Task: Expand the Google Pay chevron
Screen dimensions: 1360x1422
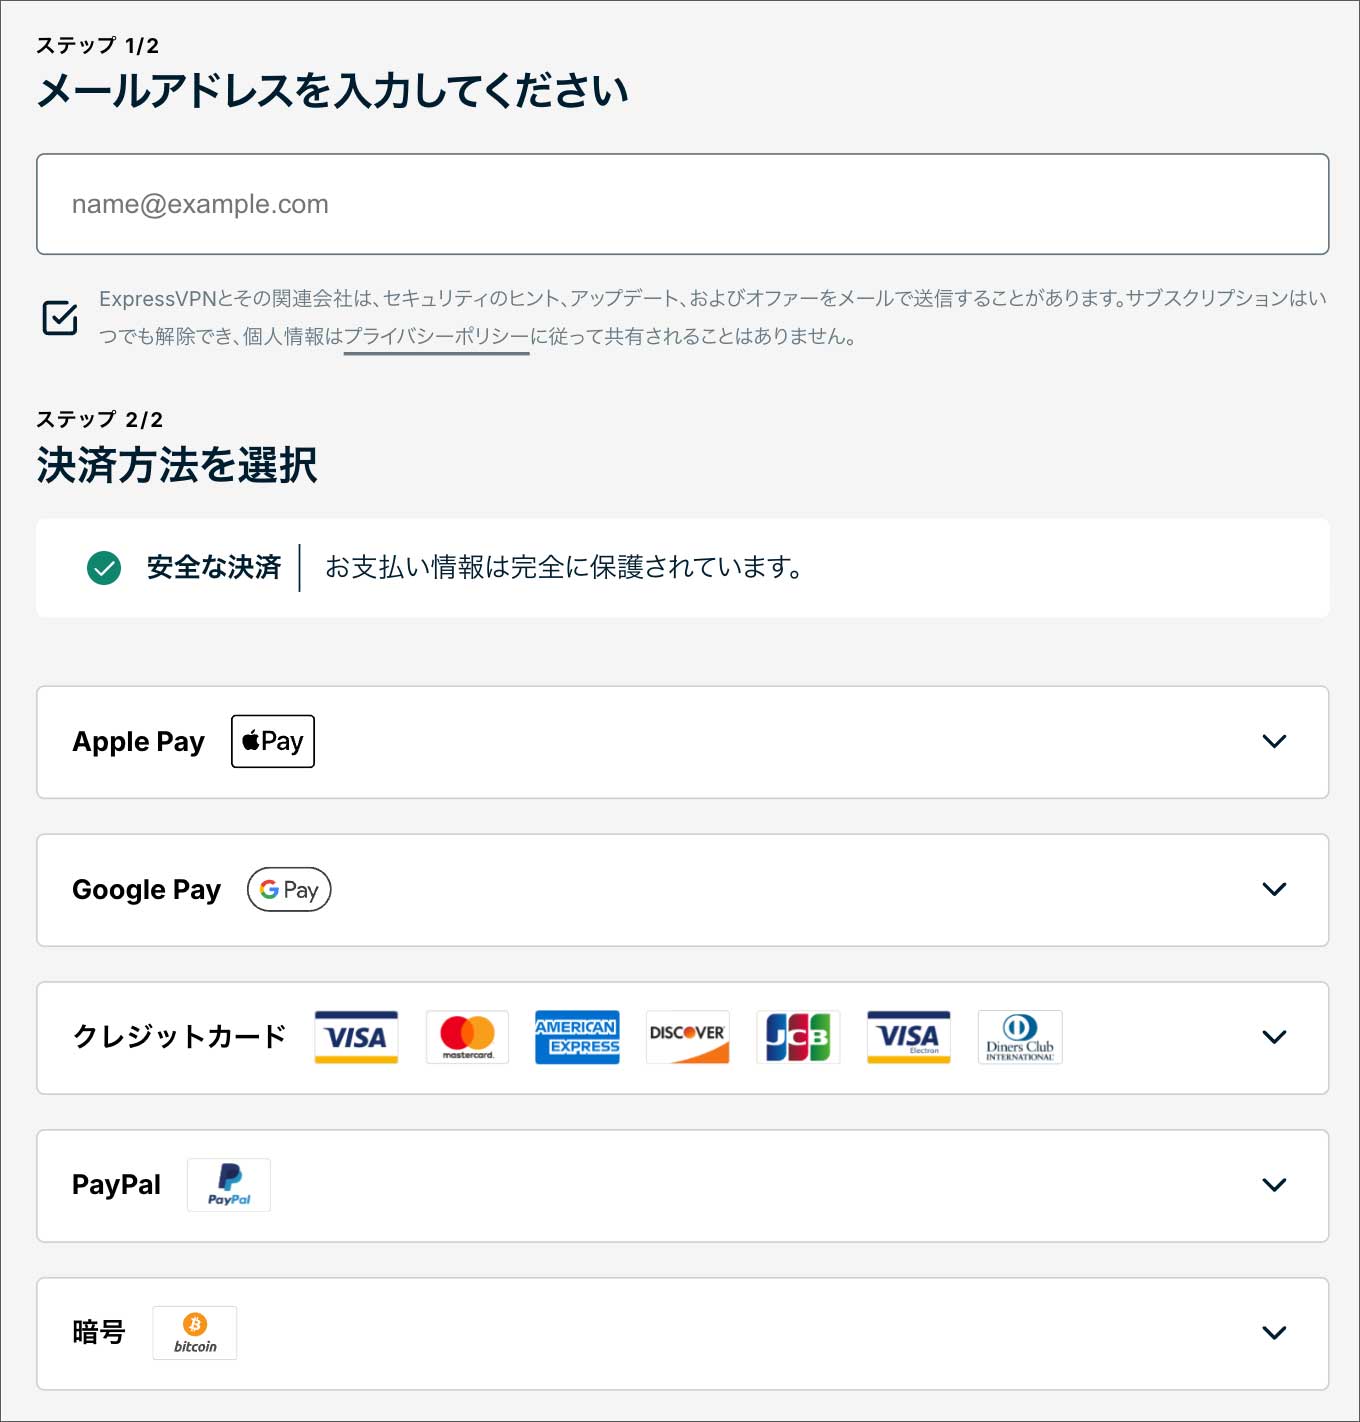Action: [x=1273, y=889]
